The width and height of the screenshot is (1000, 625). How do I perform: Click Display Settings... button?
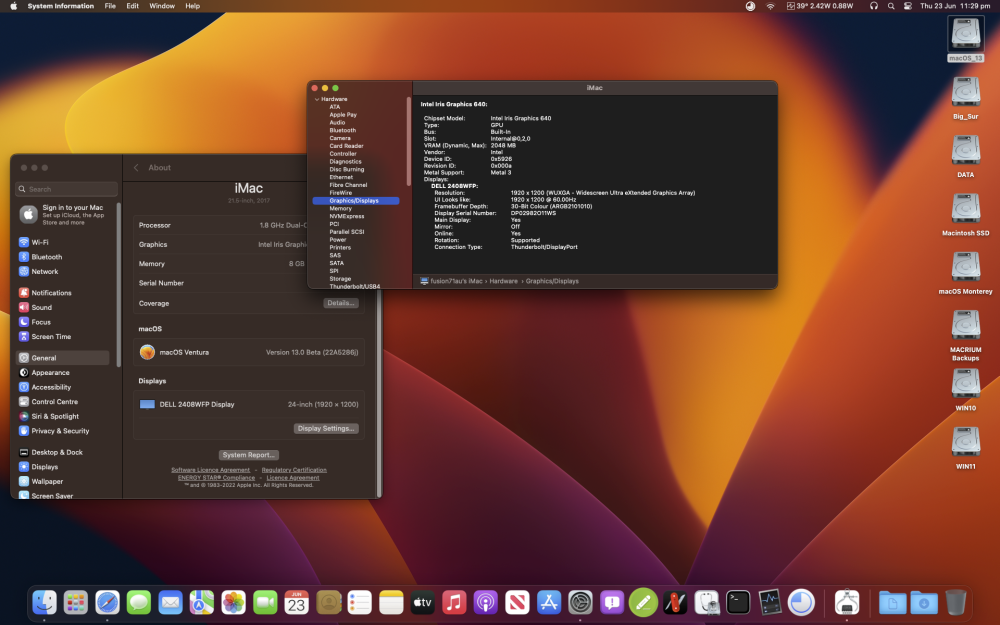tap(326, 429)
